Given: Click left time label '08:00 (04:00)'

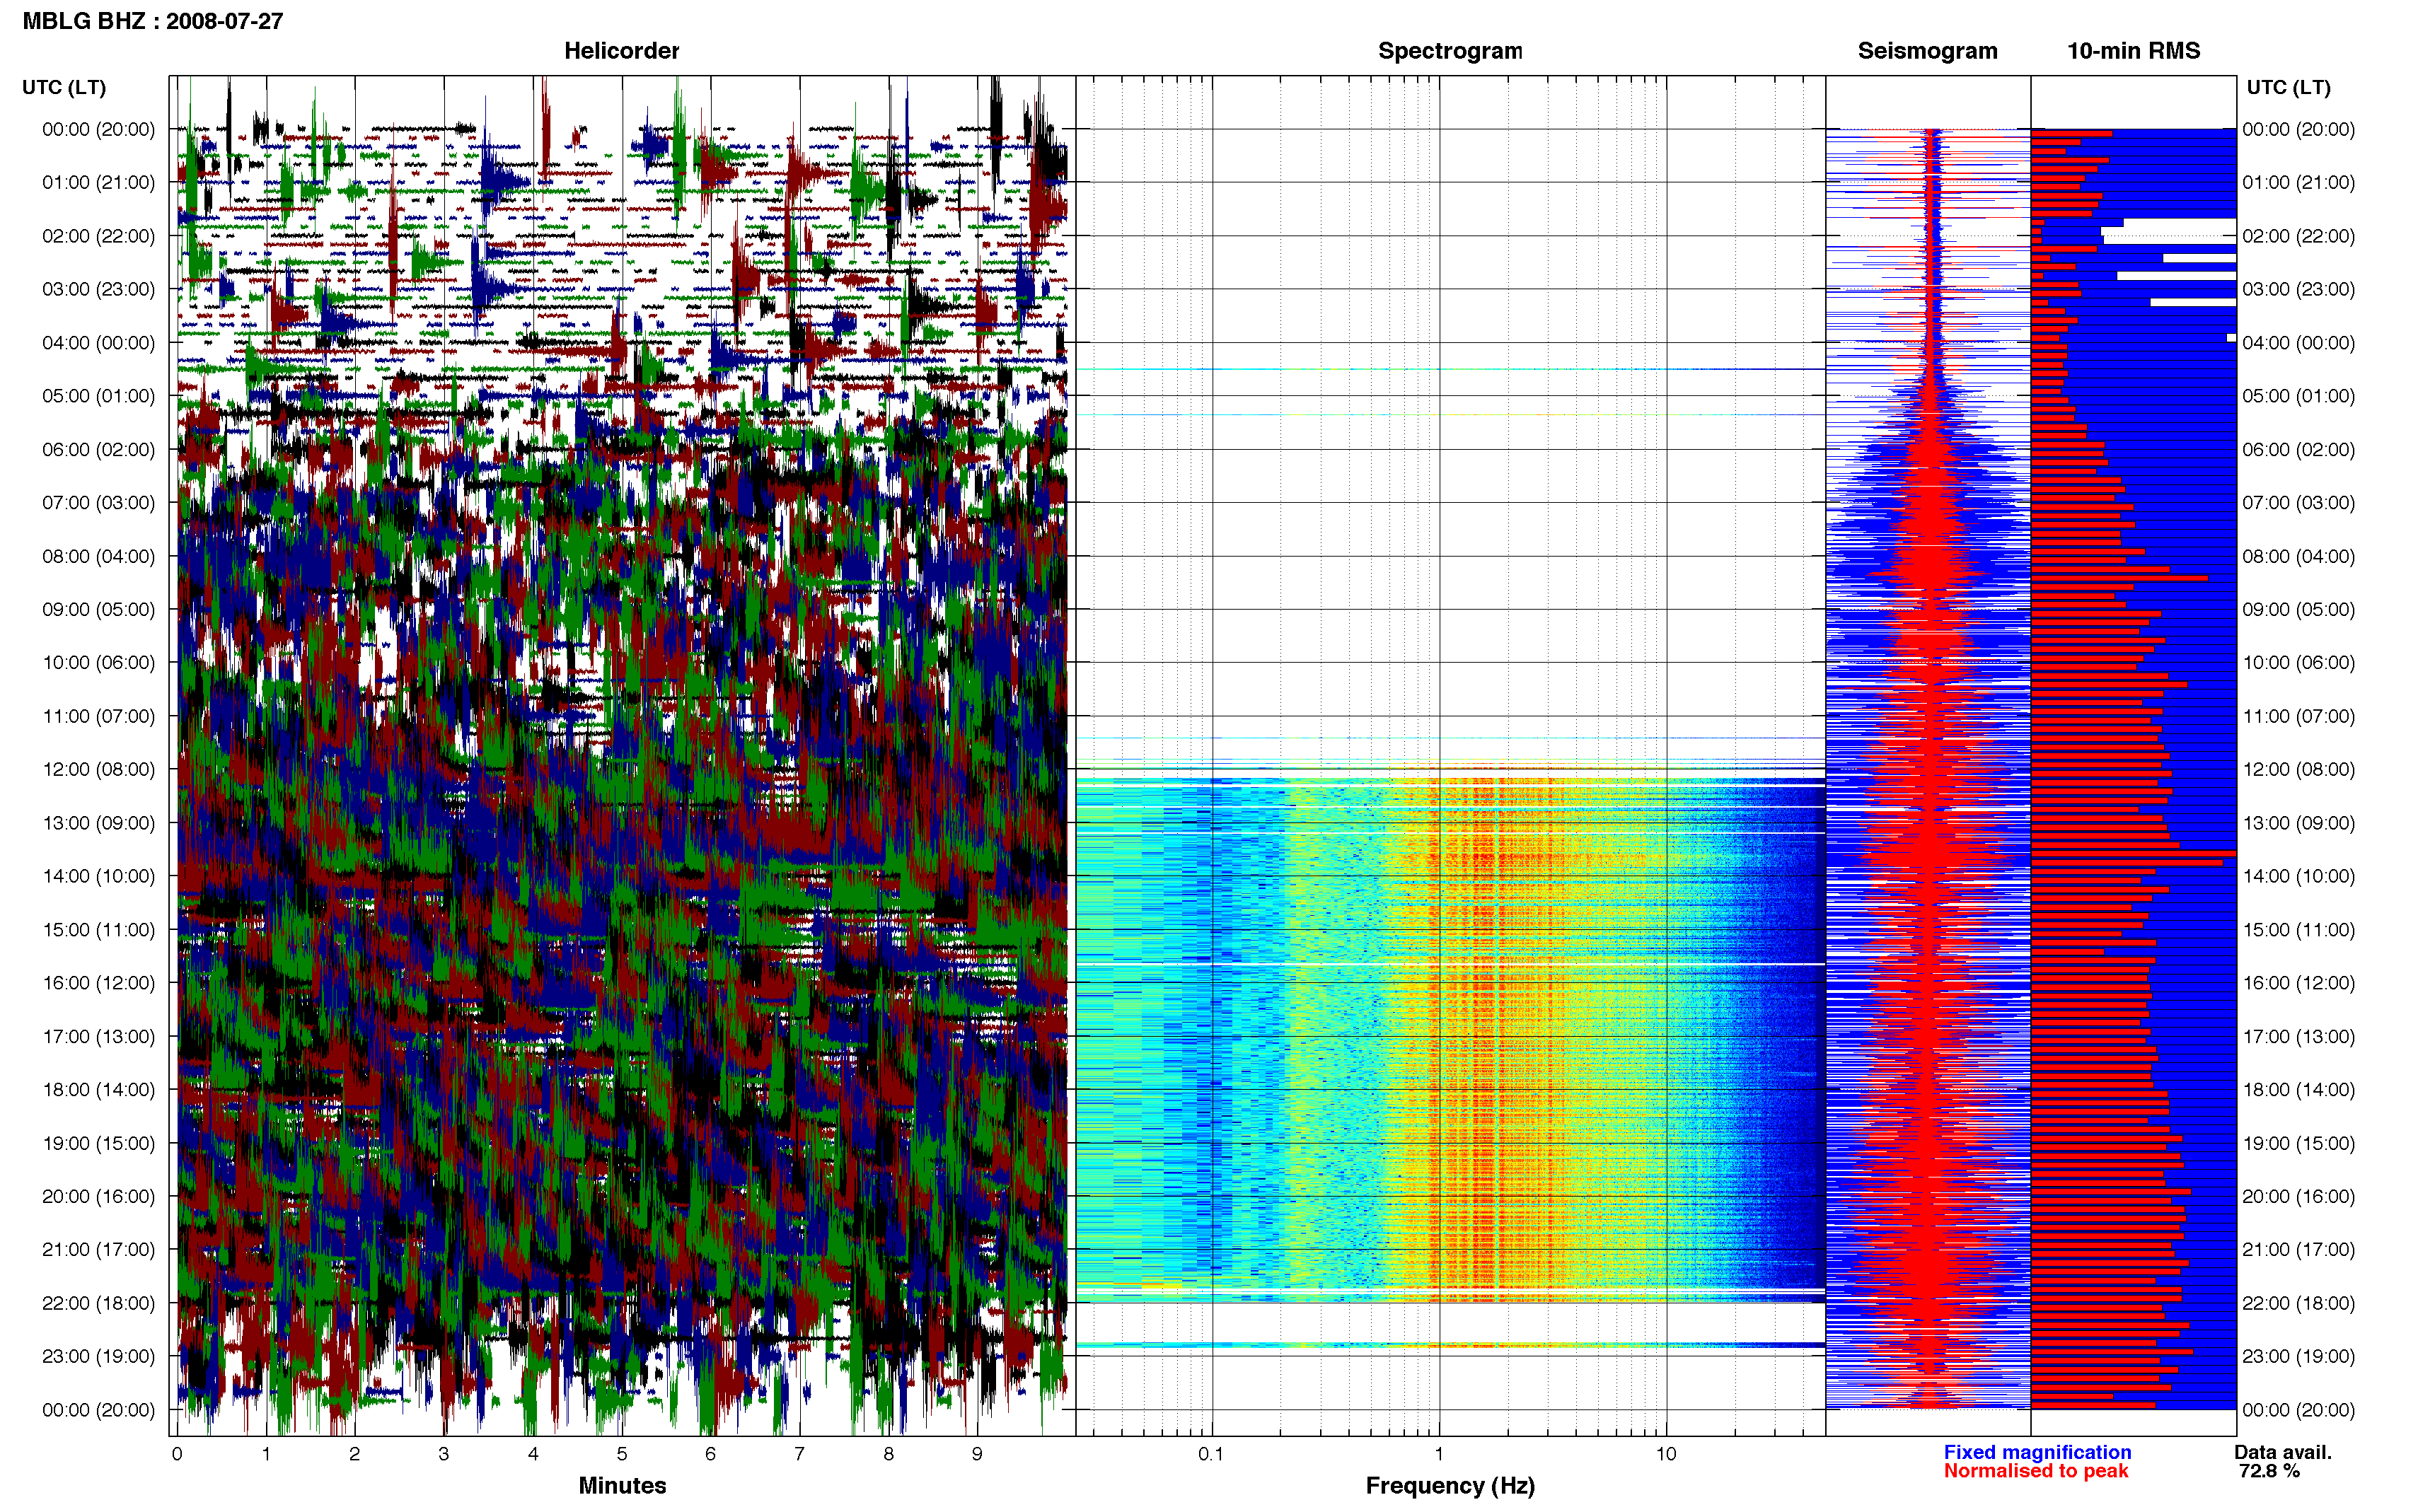Looking at the screenshot, I should pyautogui.click(x=99, y=556).
